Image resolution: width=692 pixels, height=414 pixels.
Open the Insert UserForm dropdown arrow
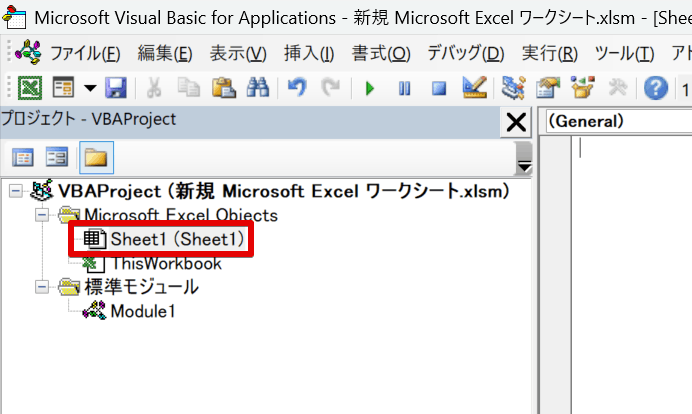click(90, 88)
